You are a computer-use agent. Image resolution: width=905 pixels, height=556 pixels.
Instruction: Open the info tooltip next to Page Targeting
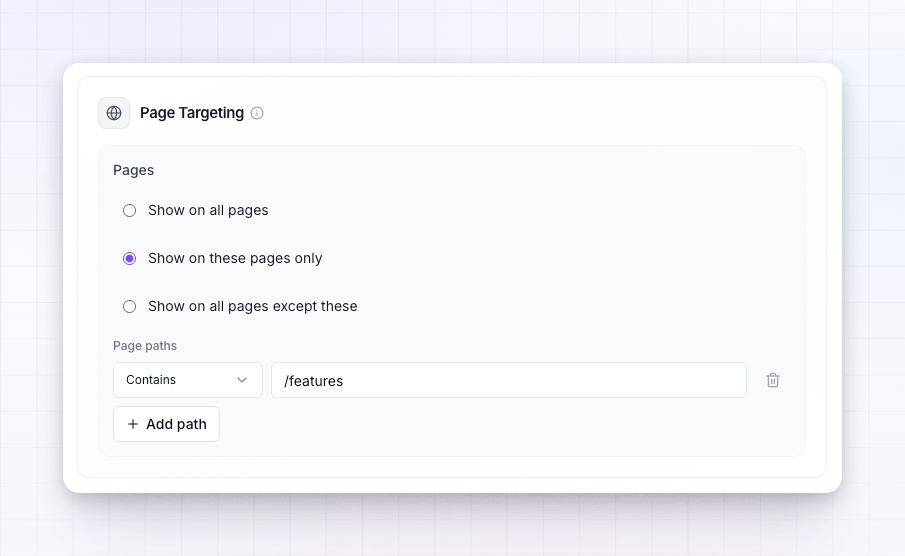click(x=257, y=113)
